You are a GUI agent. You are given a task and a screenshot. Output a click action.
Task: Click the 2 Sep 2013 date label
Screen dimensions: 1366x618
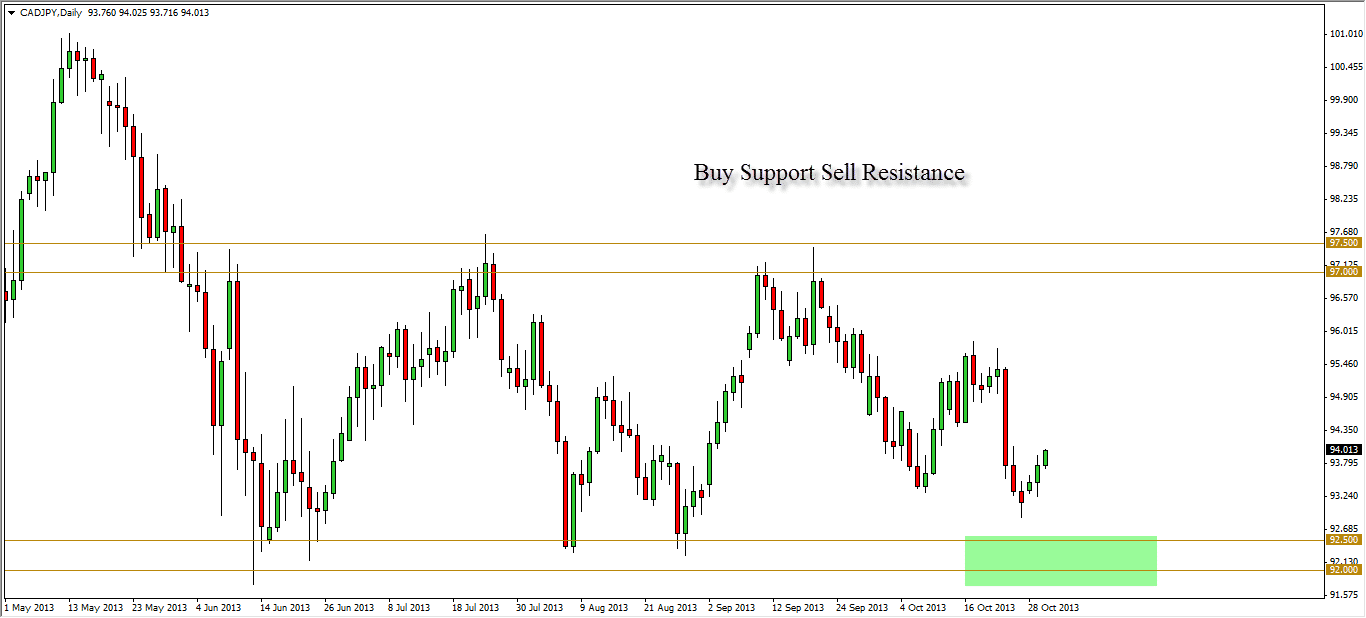733,608
